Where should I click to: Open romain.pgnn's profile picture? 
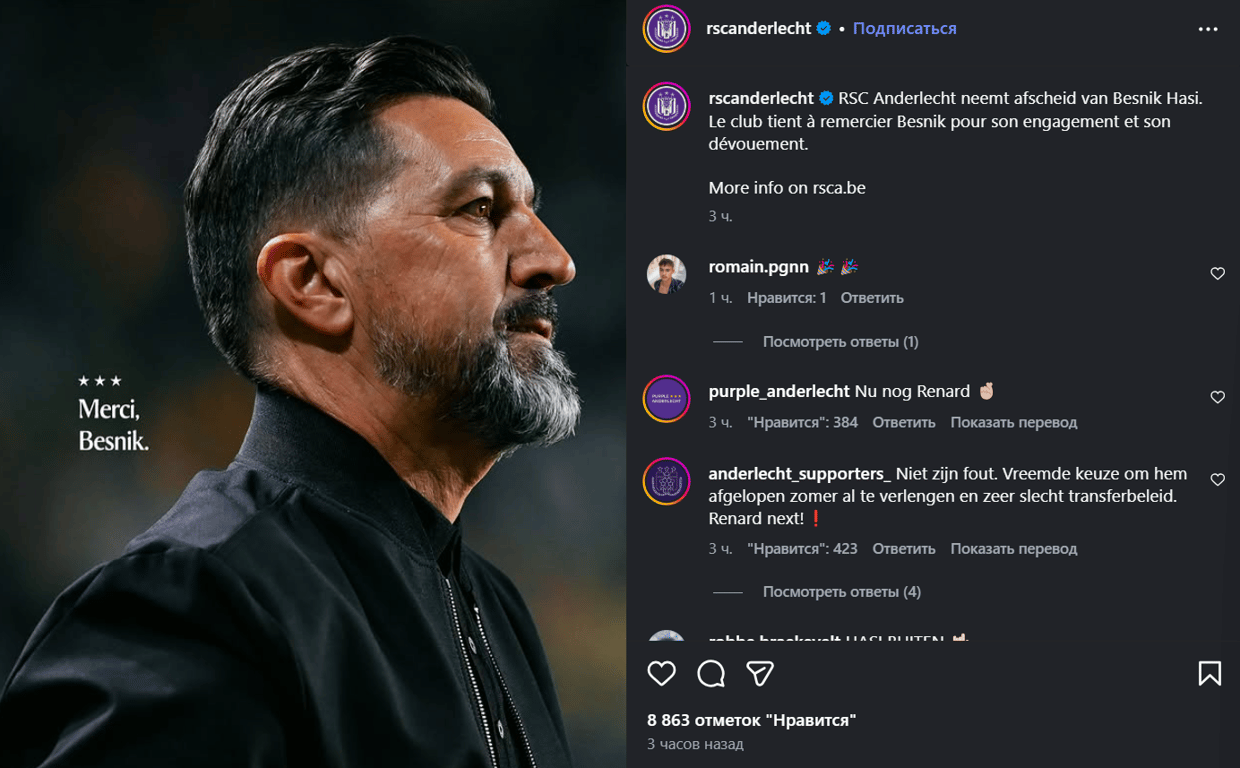[666, 274]
